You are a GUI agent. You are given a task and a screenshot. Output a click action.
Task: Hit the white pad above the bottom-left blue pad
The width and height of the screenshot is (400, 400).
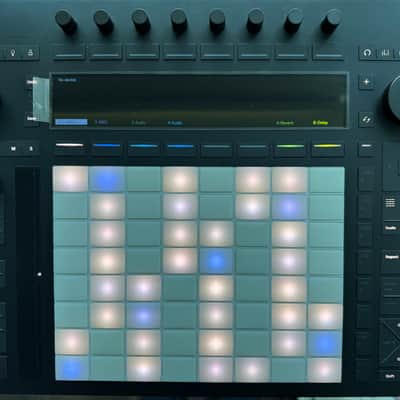72,342
